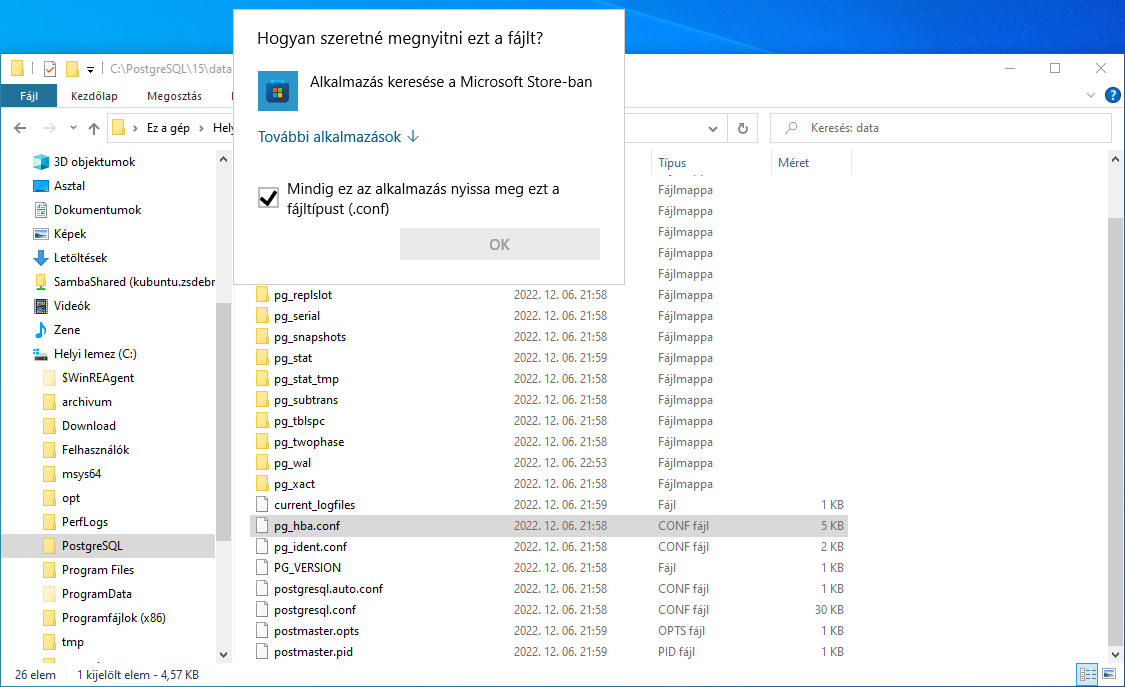Click the Explorer help question-mark icon

(1112, 95)
